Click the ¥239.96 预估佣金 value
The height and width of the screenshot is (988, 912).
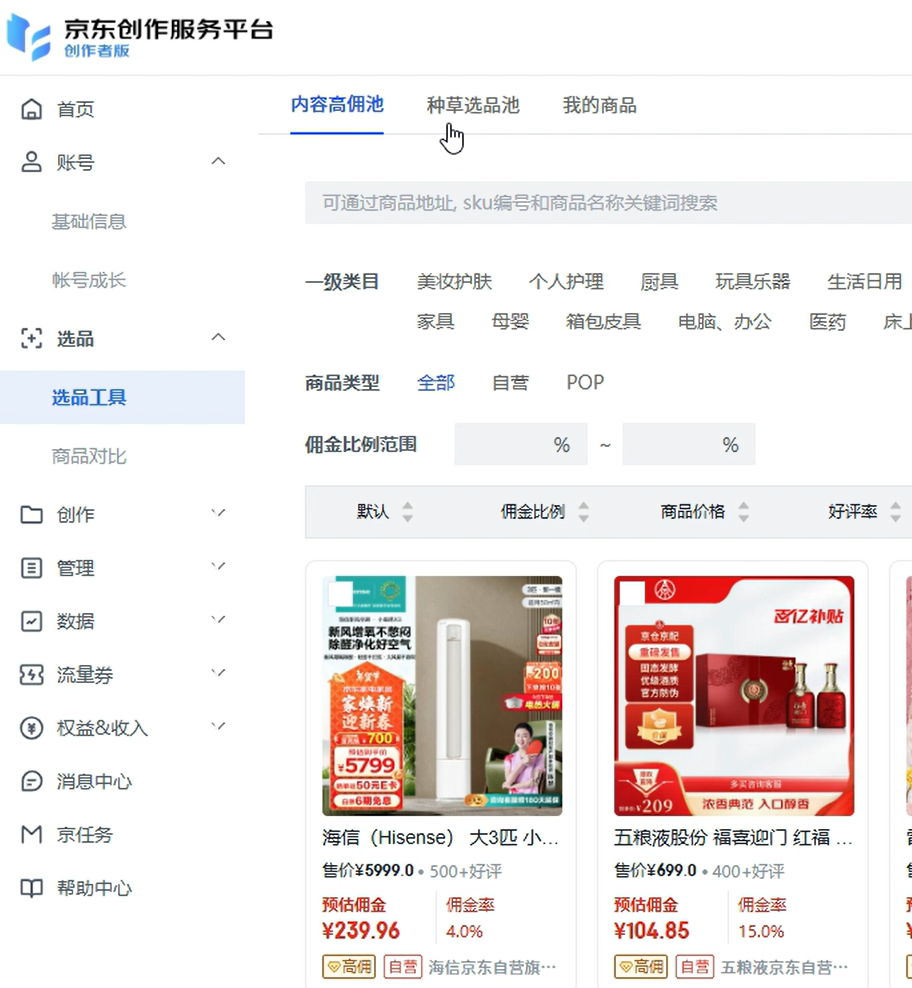click(361, 931)
